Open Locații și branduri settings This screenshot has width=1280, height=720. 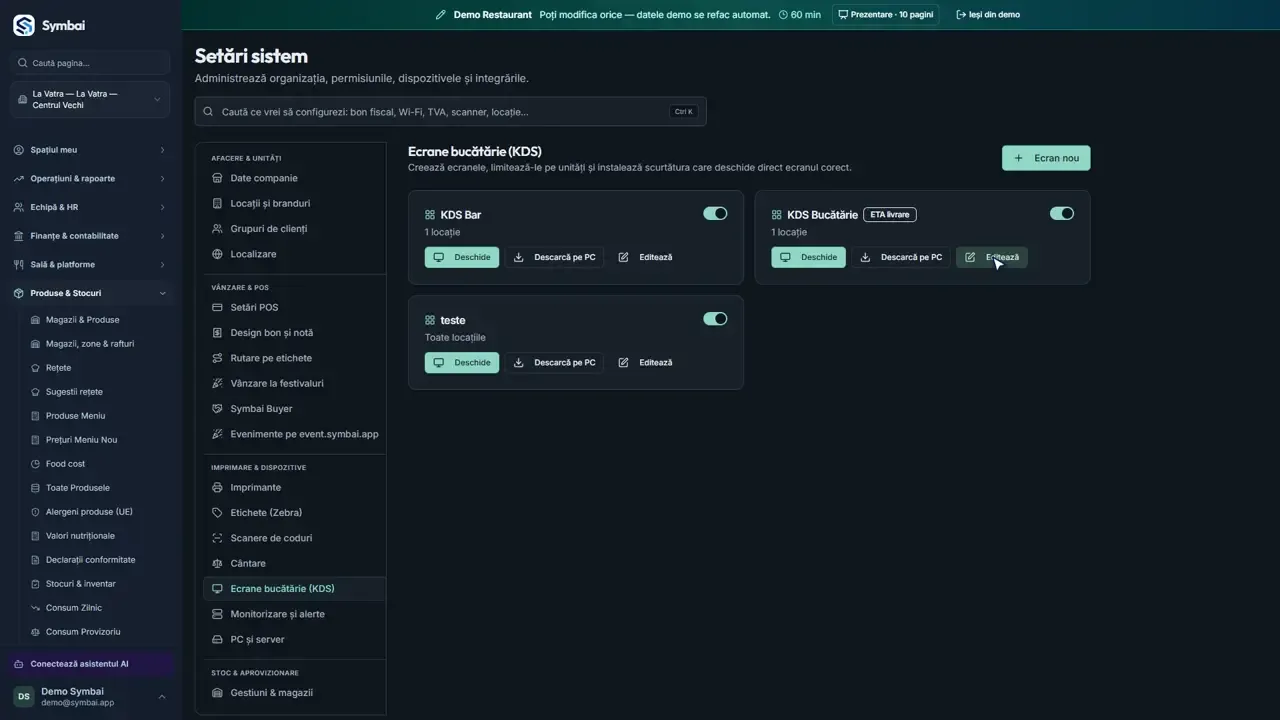pyautogui.click(x=294, y=203)
